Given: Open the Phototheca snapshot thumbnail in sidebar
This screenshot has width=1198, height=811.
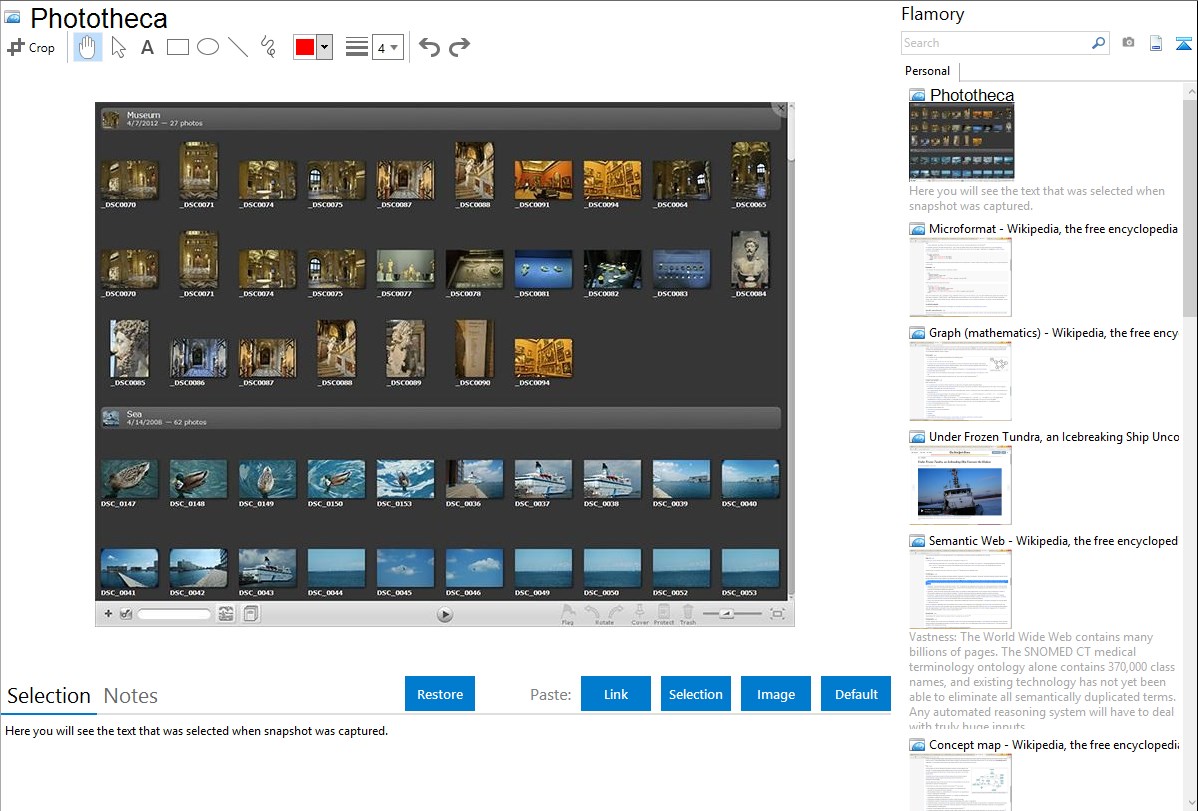Looking at the screenshot, I should pyautogui.click(x=961, y=142).
